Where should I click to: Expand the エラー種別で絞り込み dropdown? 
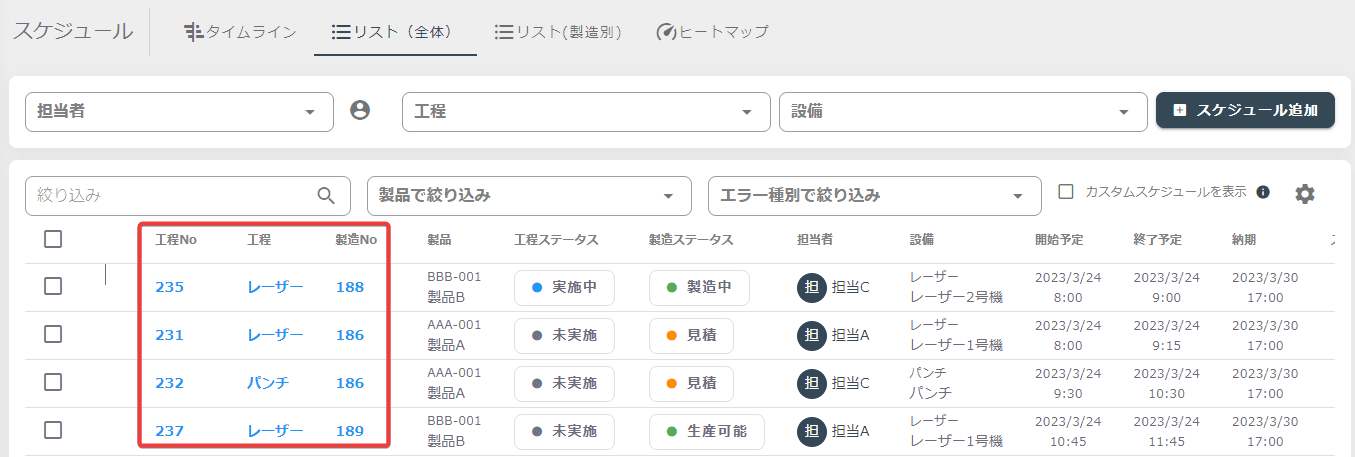(x=874, y=196)
